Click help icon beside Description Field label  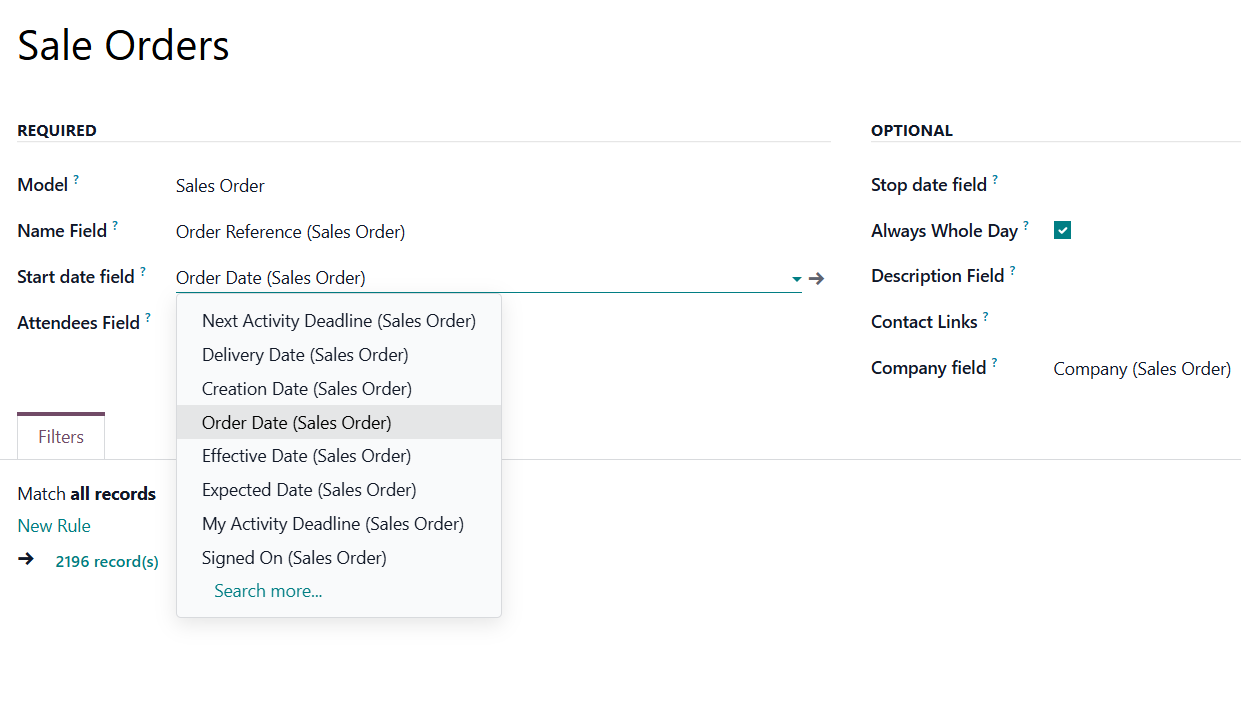1012,271
